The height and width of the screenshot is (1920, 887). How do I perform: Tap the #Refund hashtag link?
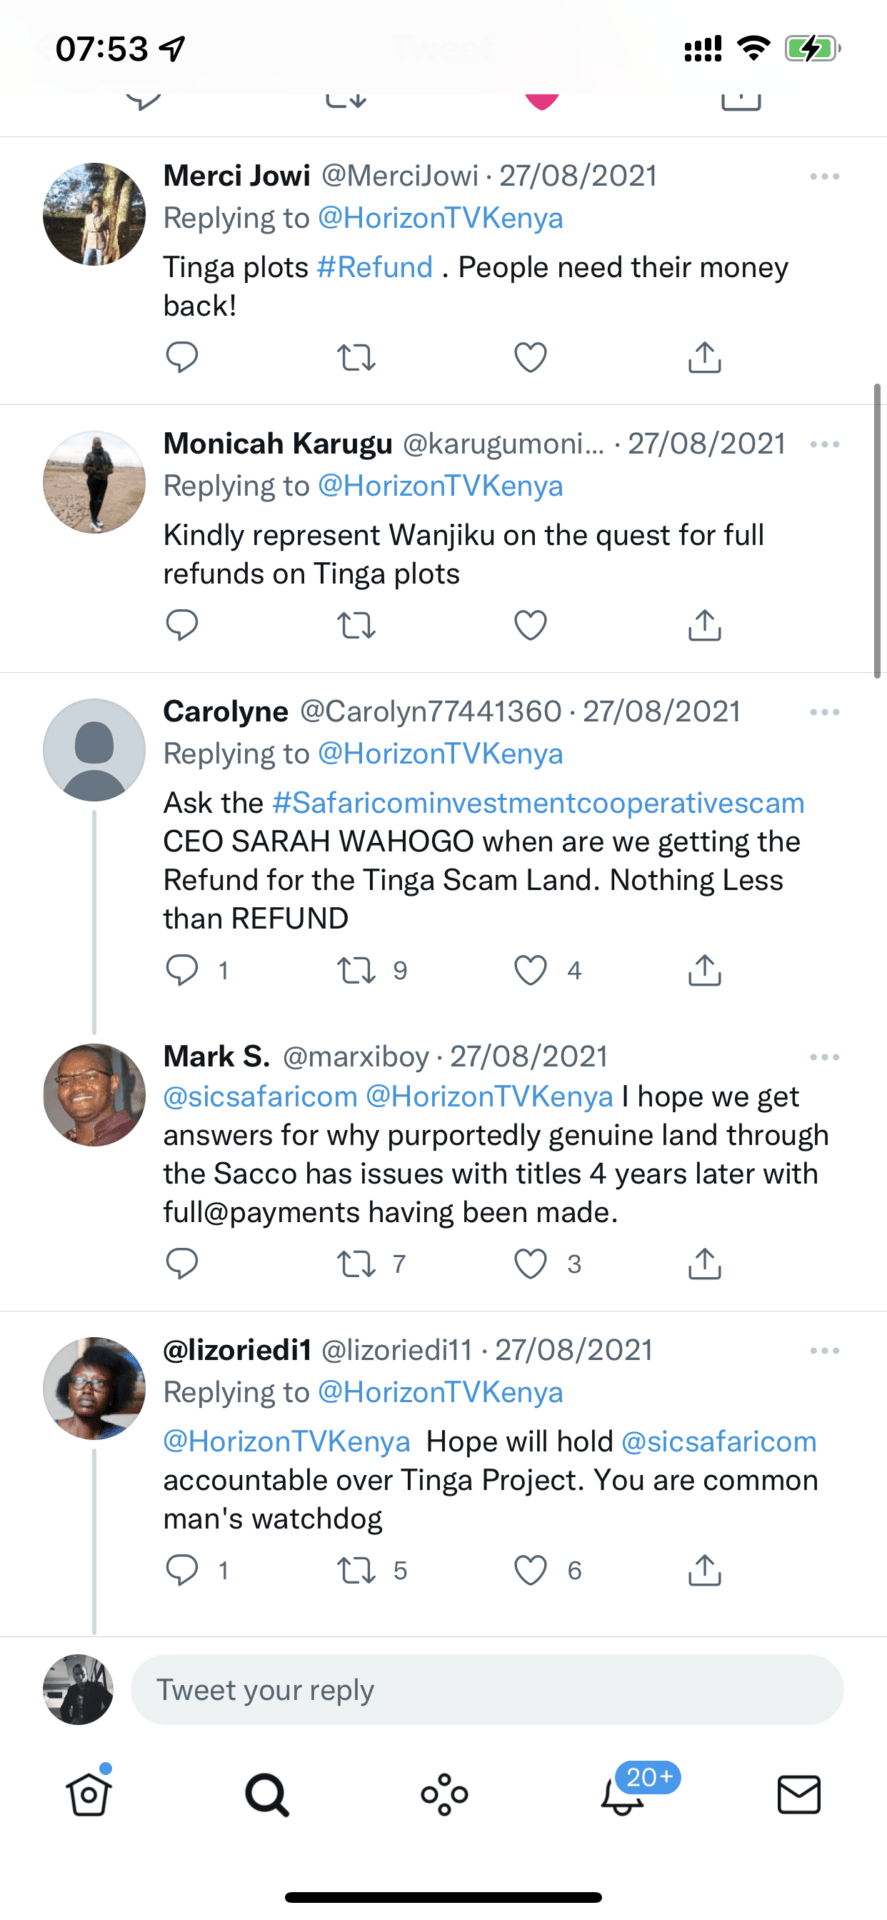(x=375, y=267)
